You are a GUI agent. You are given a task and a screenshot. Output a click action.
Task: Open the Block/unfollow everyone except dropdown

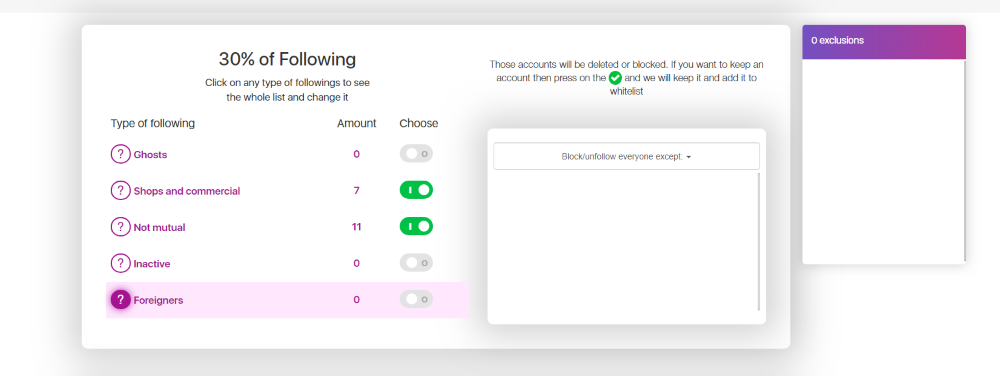pos(626,156)
